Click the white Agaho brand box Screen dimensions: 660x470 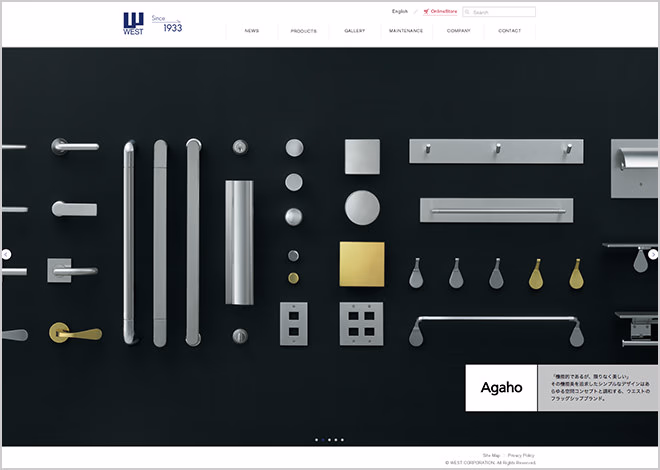[501, 388]
